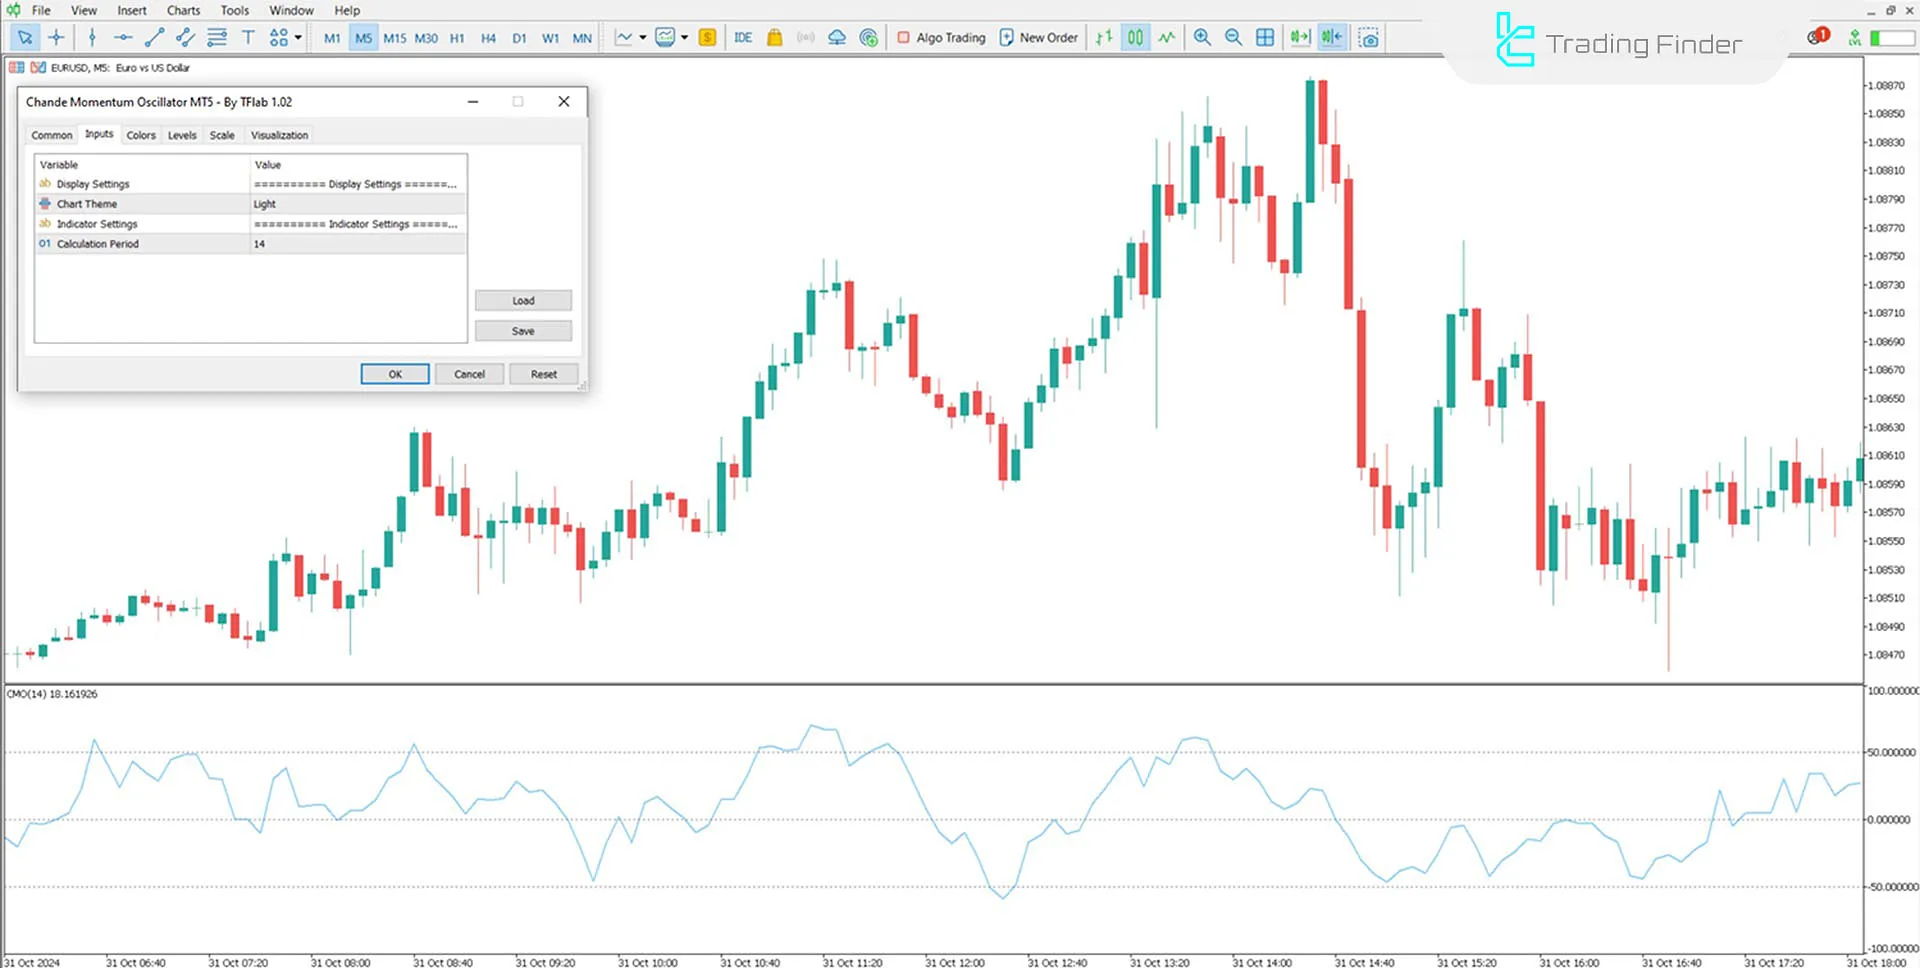The height and width of the screenshot is (968, 1920).
Task: Toggle Algo Trading on
Action: (940, 38)
